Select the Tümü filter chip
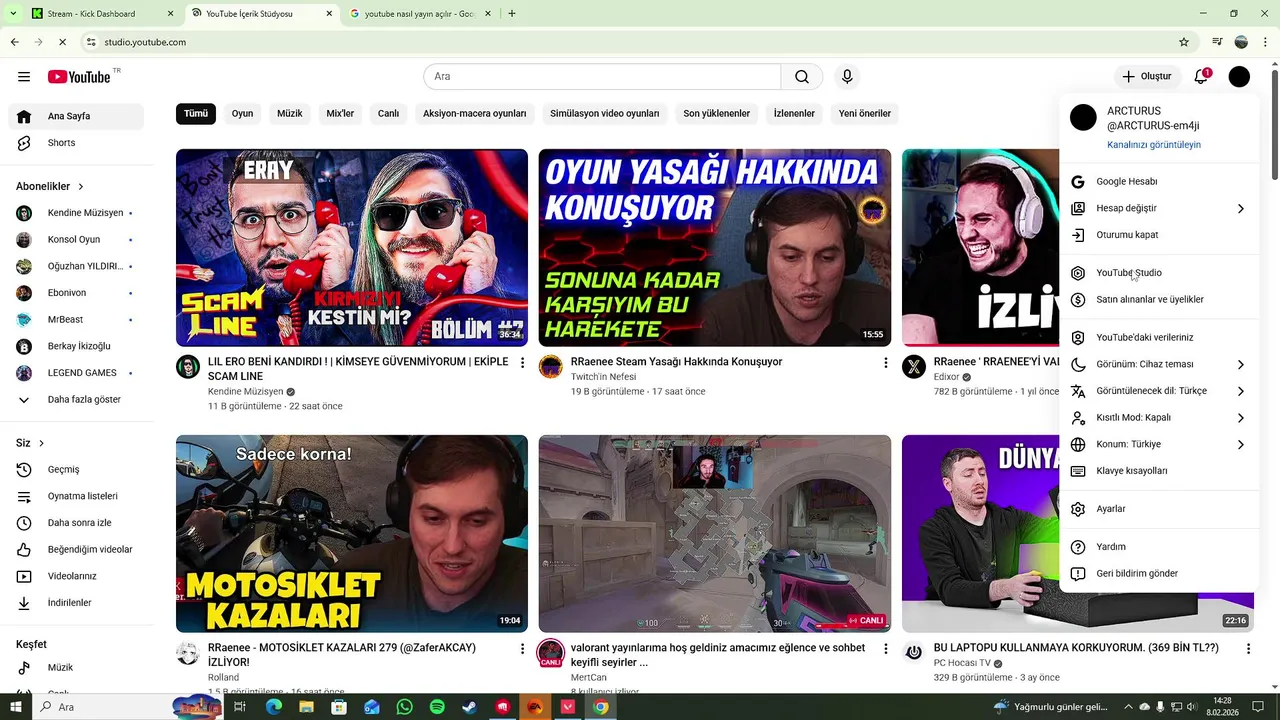The image size is (1280, 720). coord(196,114)
